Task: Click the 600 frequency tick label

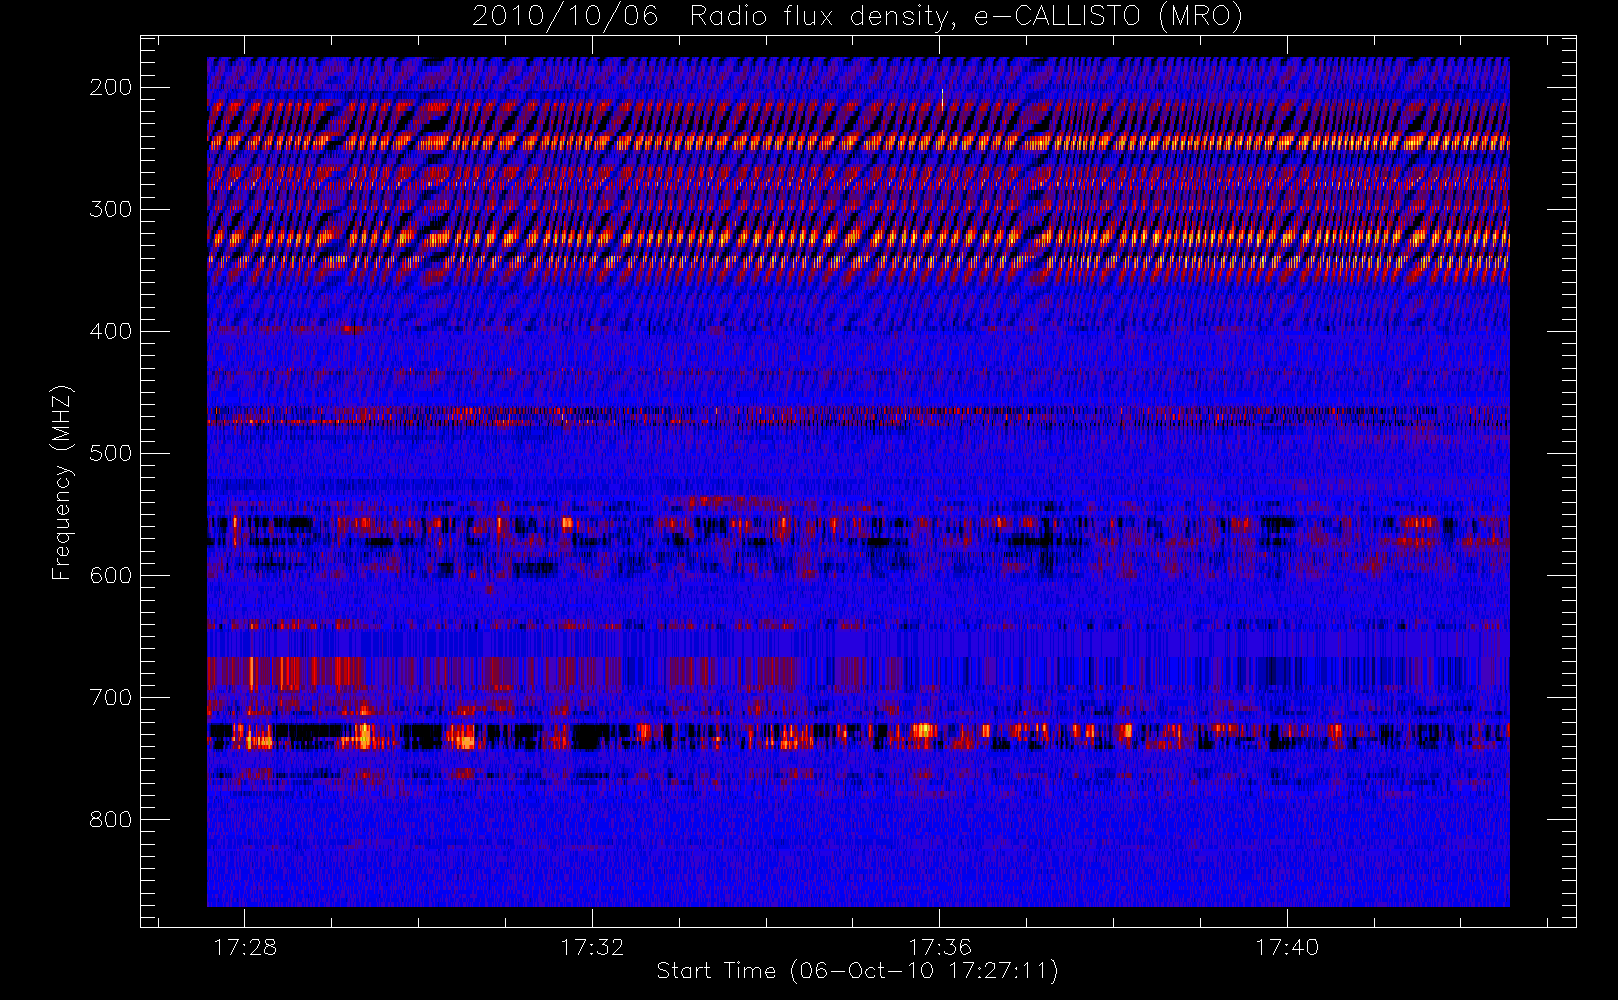Action: pos(111,575)
